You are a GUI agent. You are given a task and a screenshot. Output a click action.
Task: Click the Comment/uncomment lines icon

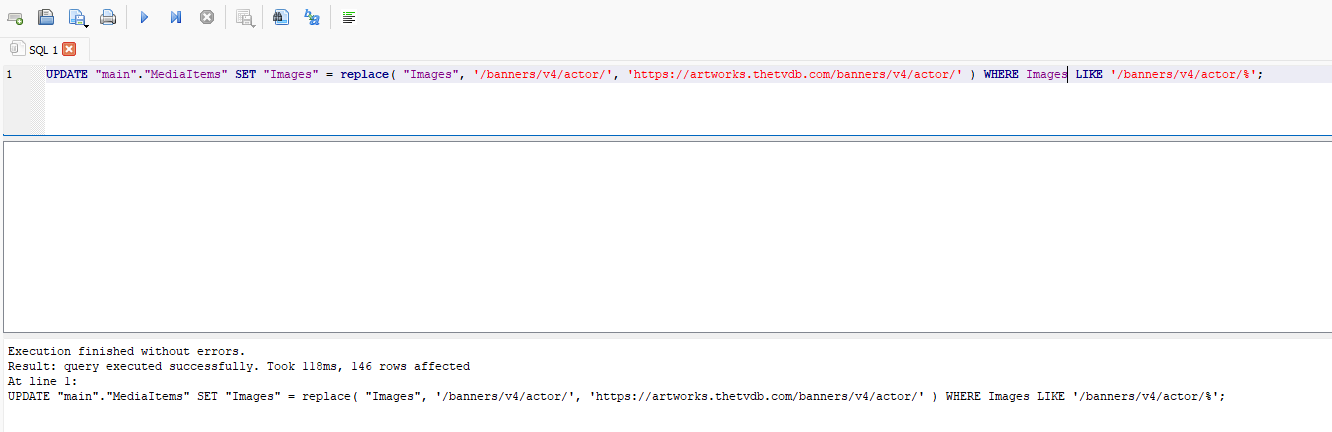[348, 17]
